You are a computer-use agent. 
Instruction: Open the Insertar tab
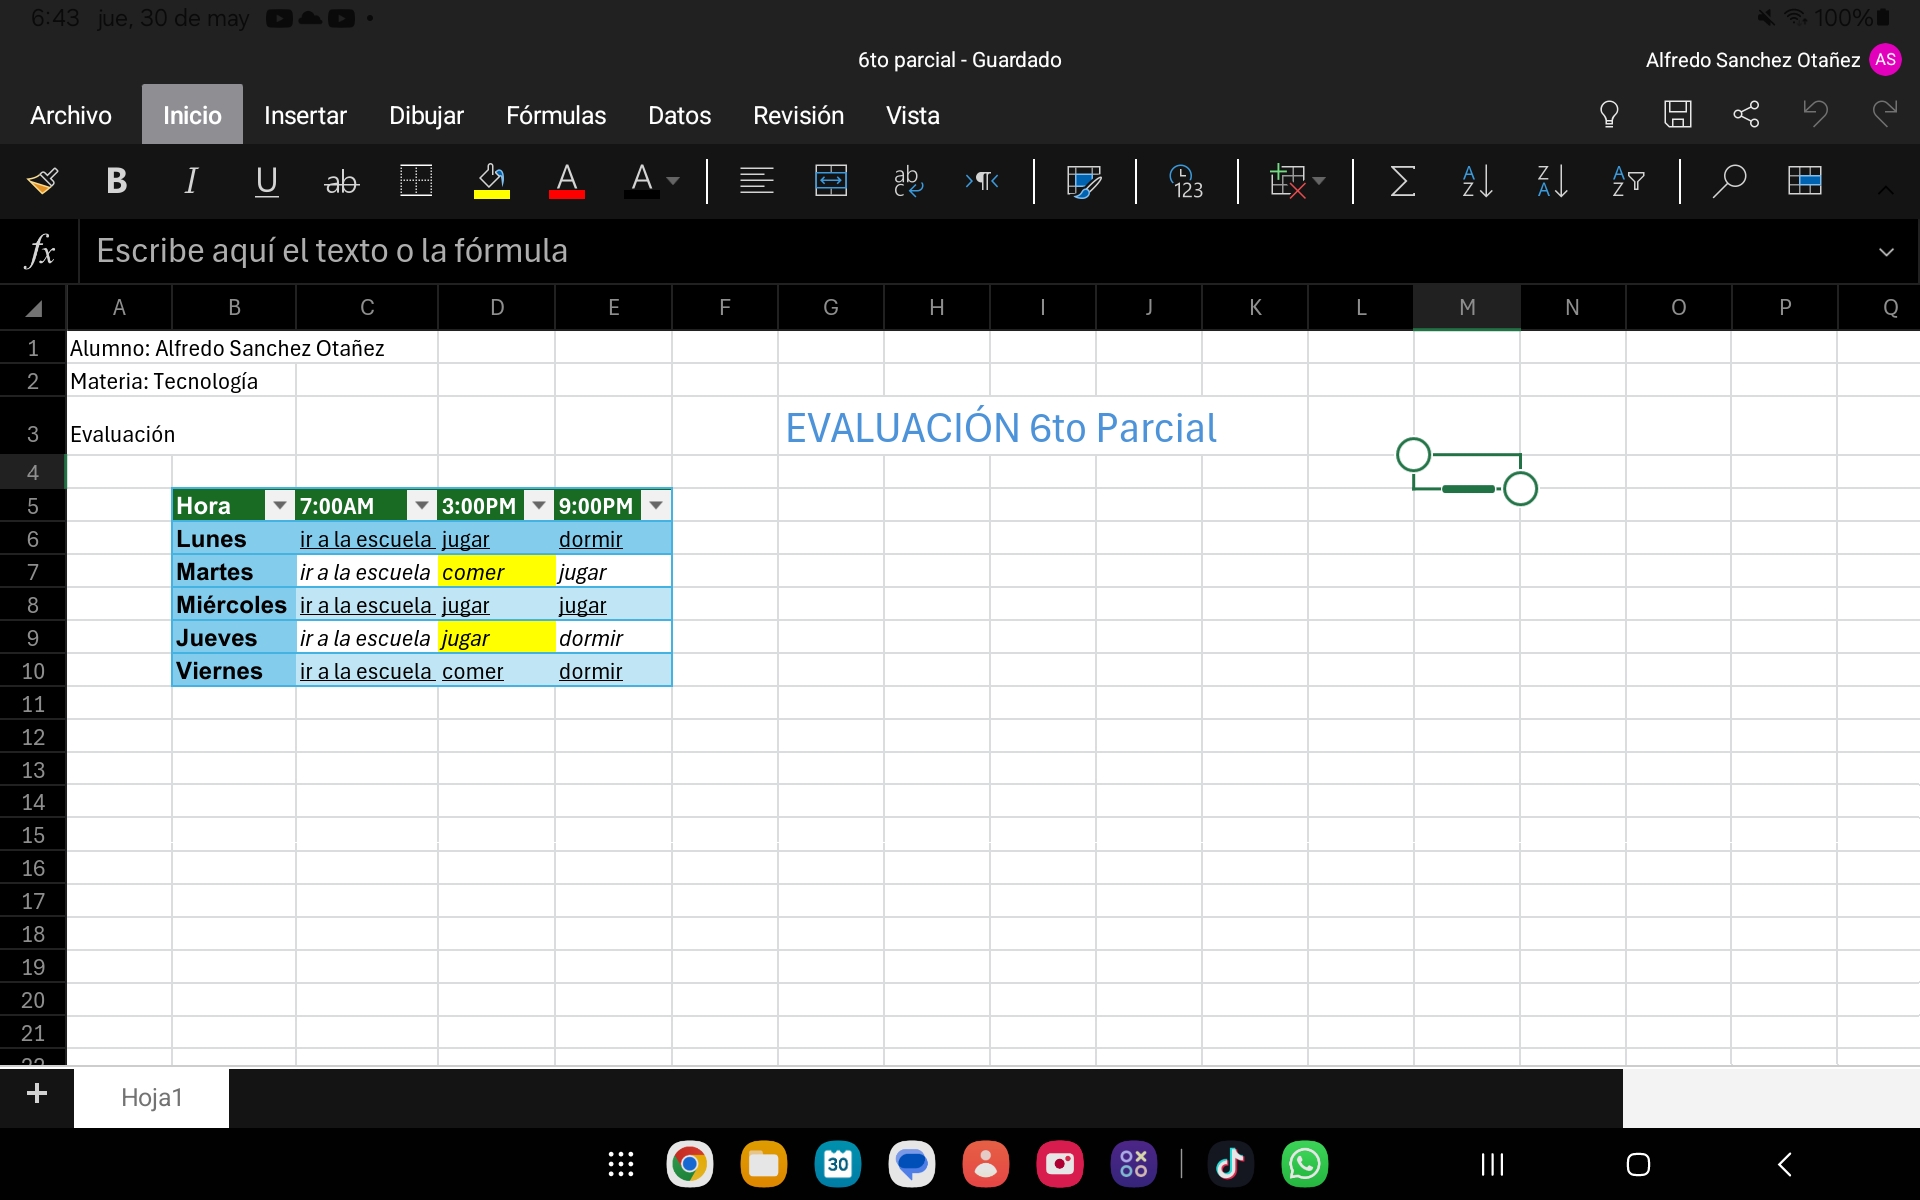(x=305, y=116)
